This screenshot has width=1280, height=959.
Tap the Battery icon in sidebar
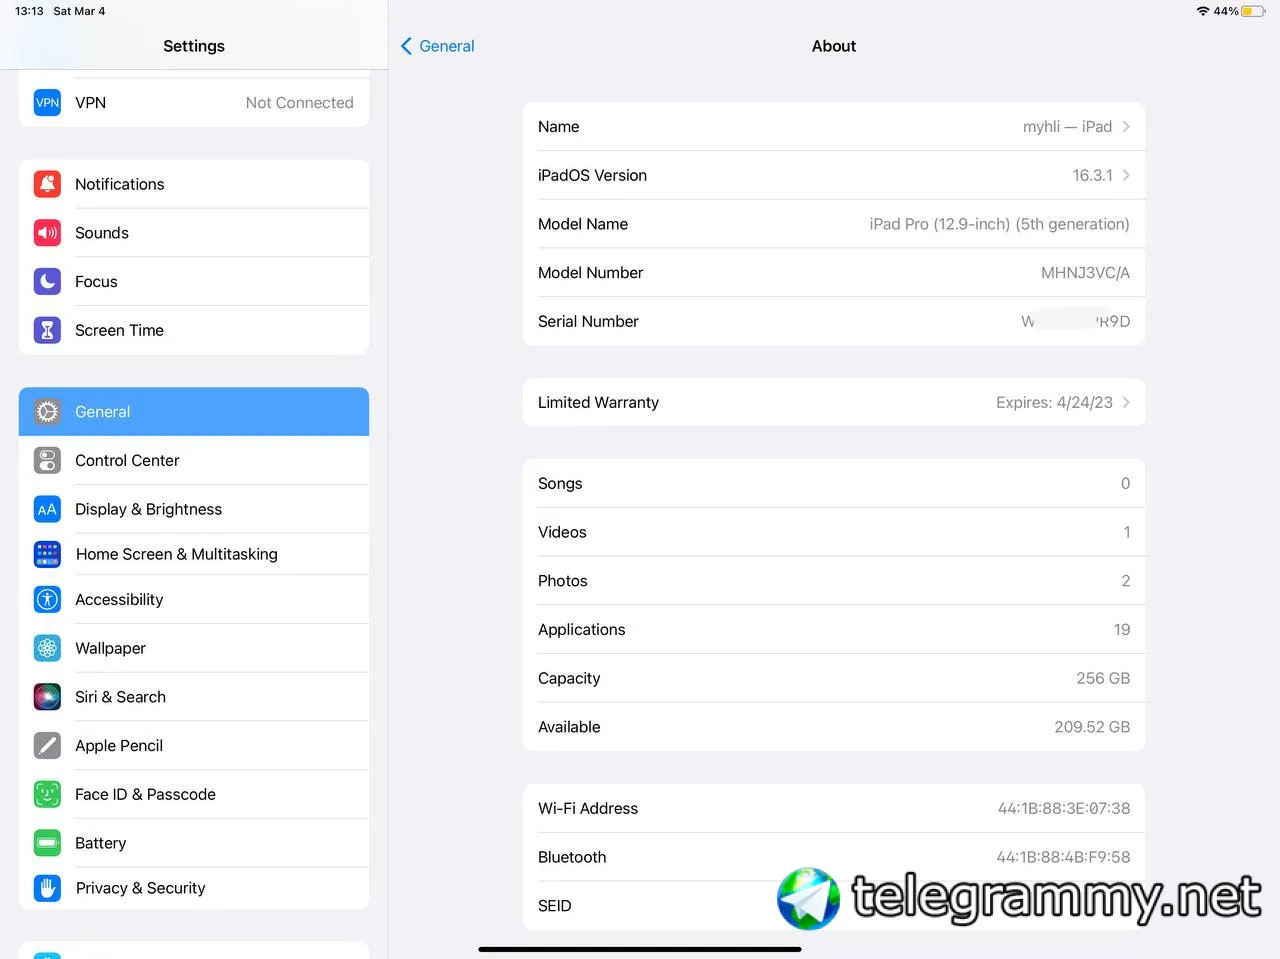click(47, 843)
